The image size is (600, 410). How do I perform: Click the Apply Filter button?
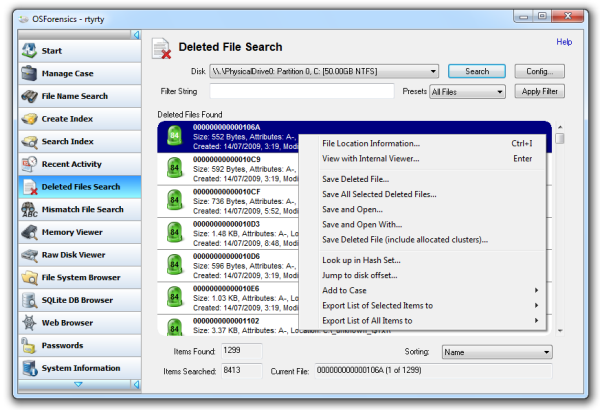click(540, 91)
